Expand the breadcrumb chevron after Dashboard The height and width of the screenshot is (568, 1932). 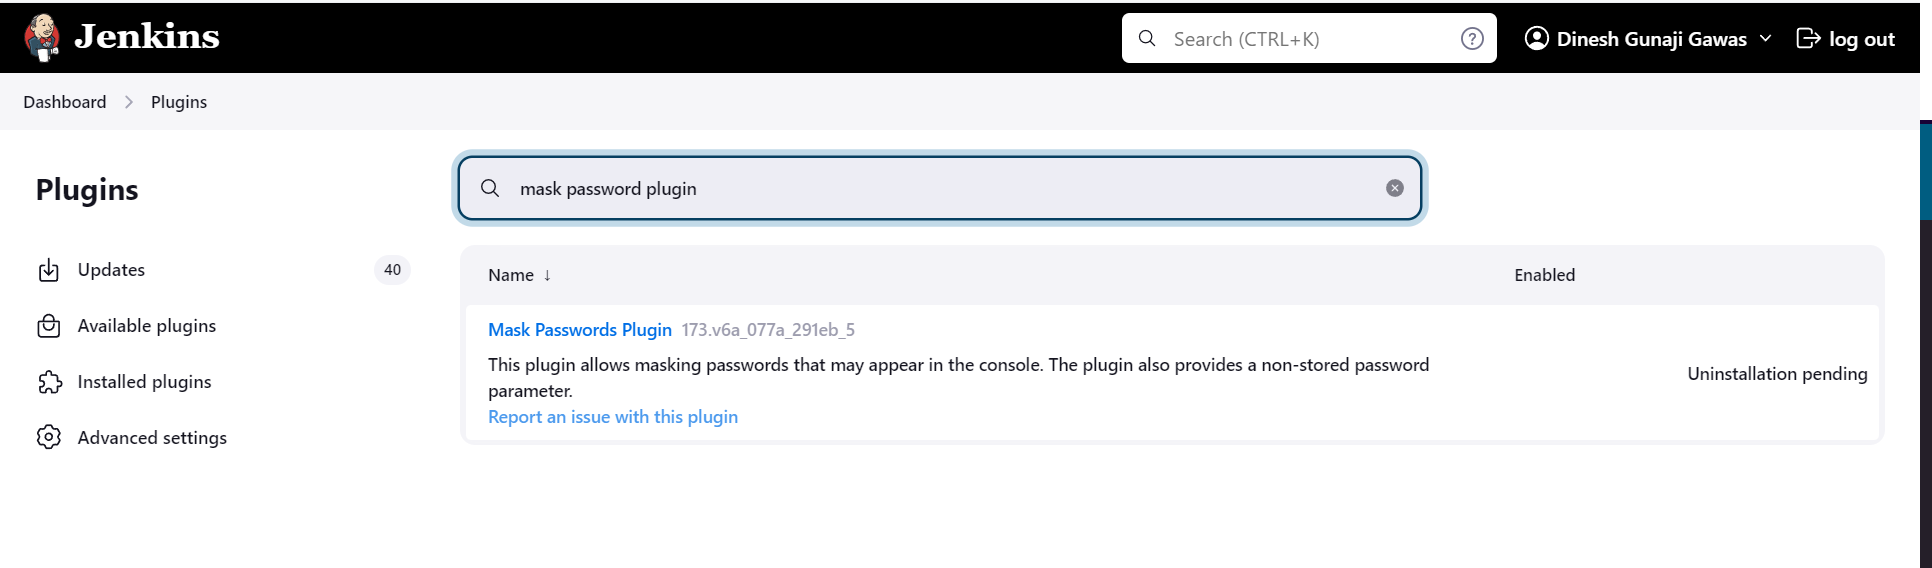(x=129, y=102)
